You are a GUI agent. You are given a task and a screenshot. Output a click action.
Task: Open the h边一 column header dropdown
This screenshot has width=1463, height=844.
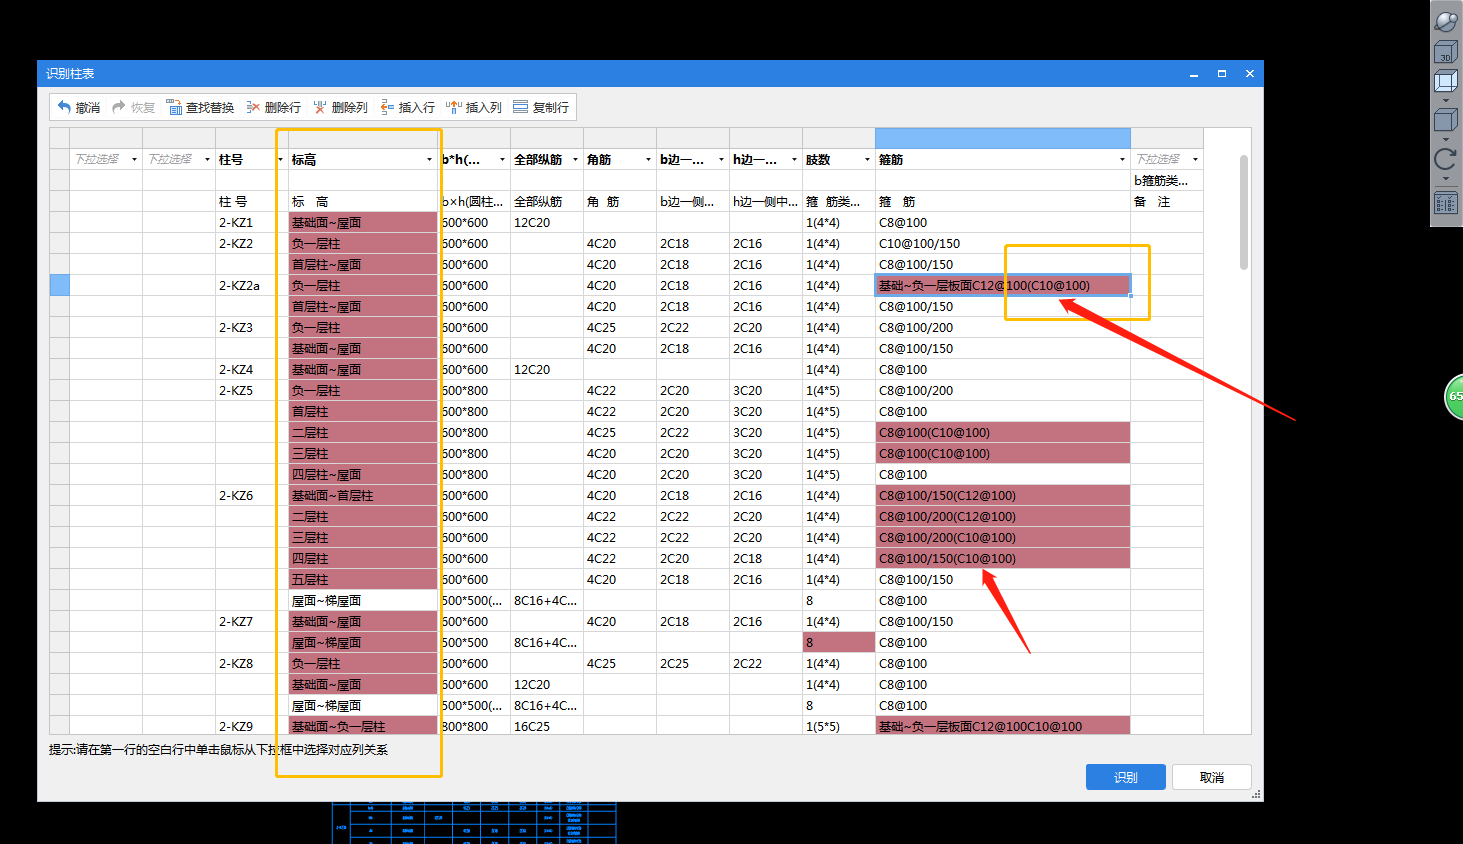pos(794,160)
